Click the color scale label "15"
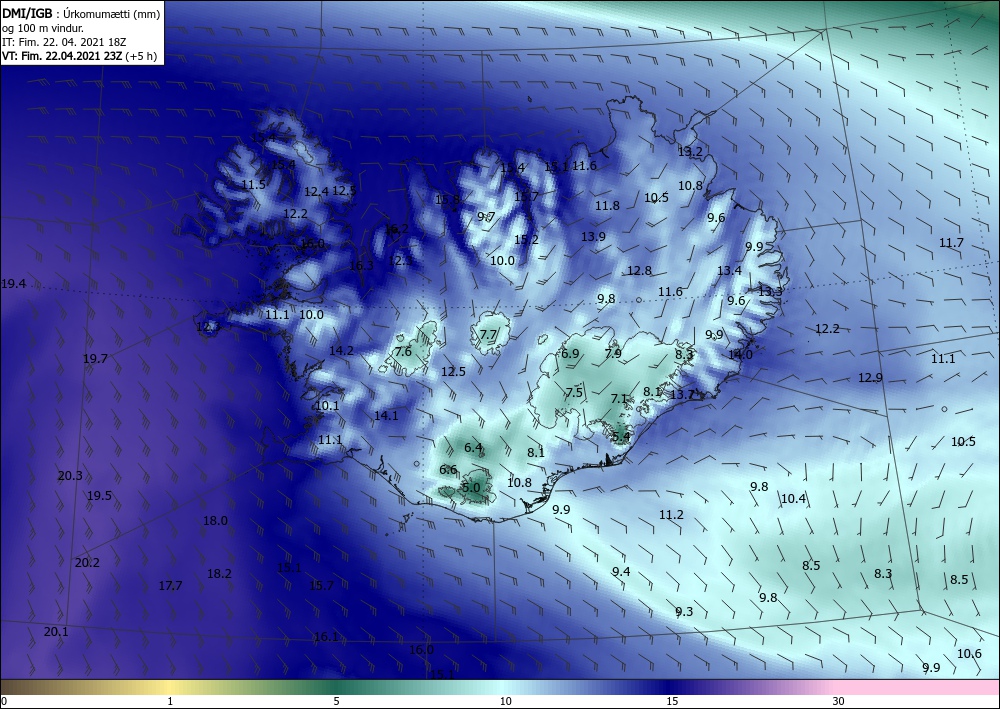The height and width of the screenshot is (709, 1000). (x=672, y=702)
